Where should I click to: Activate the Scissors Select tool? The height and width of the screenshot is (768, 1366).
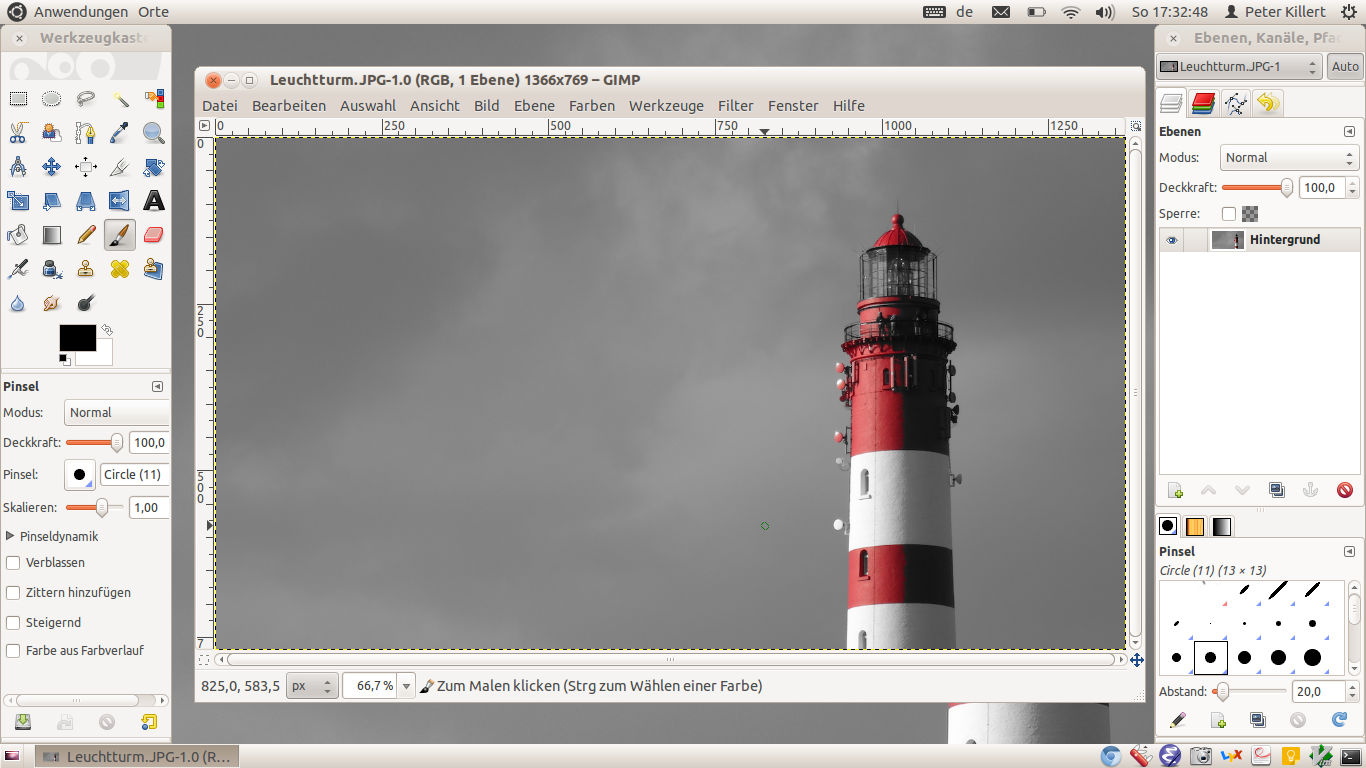[18, 133]
